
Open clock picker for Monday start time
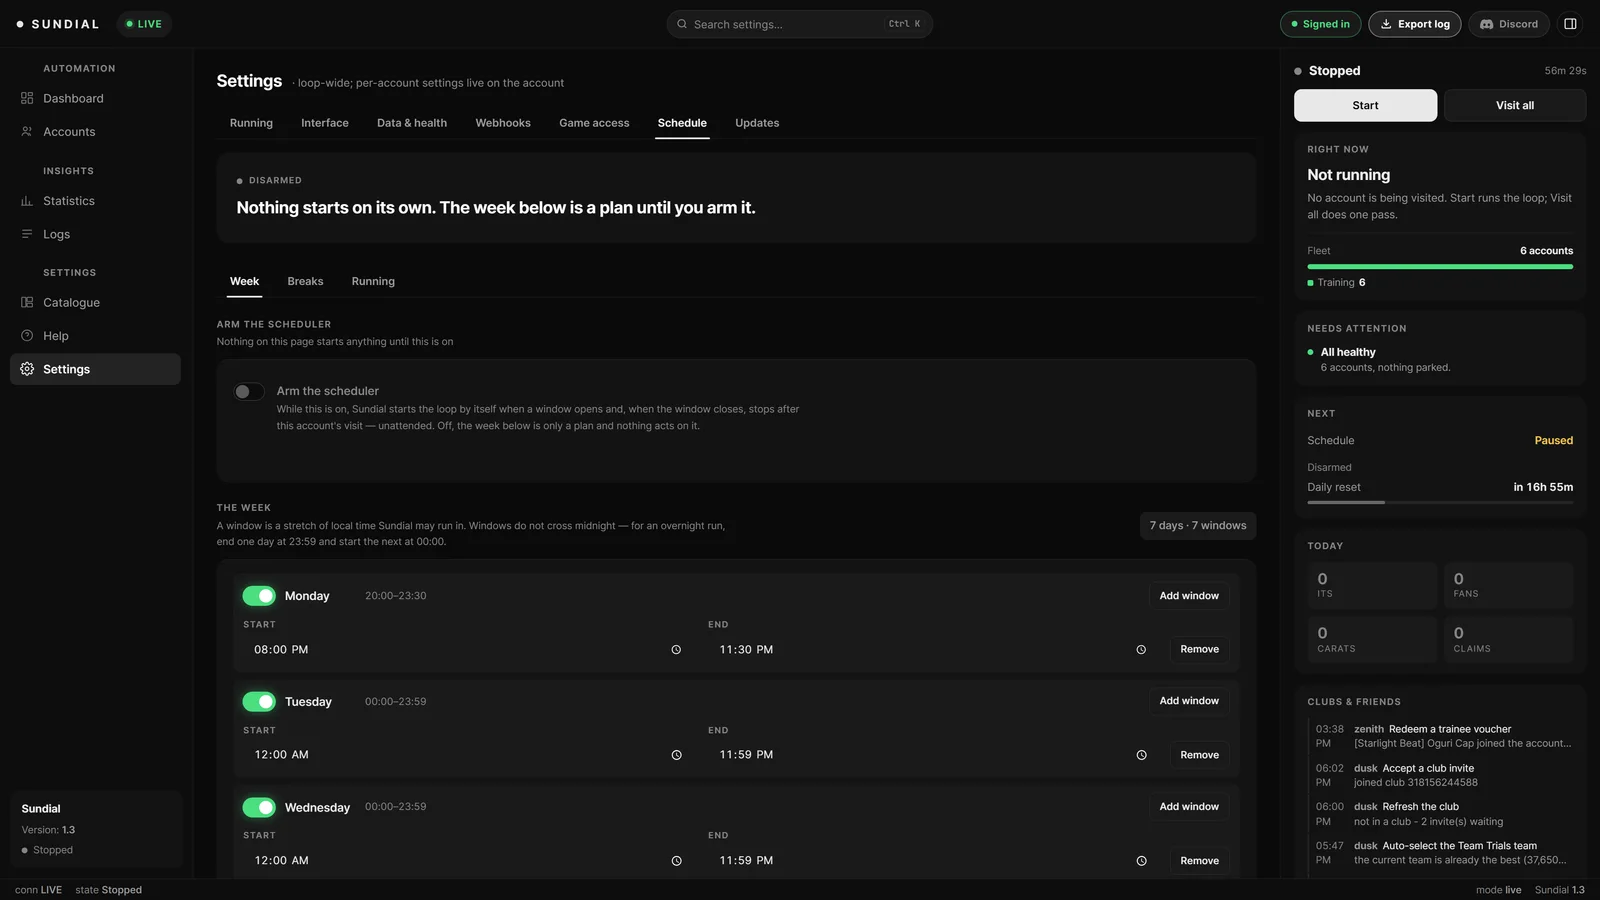pyautogui.click(x=676, y=650)
